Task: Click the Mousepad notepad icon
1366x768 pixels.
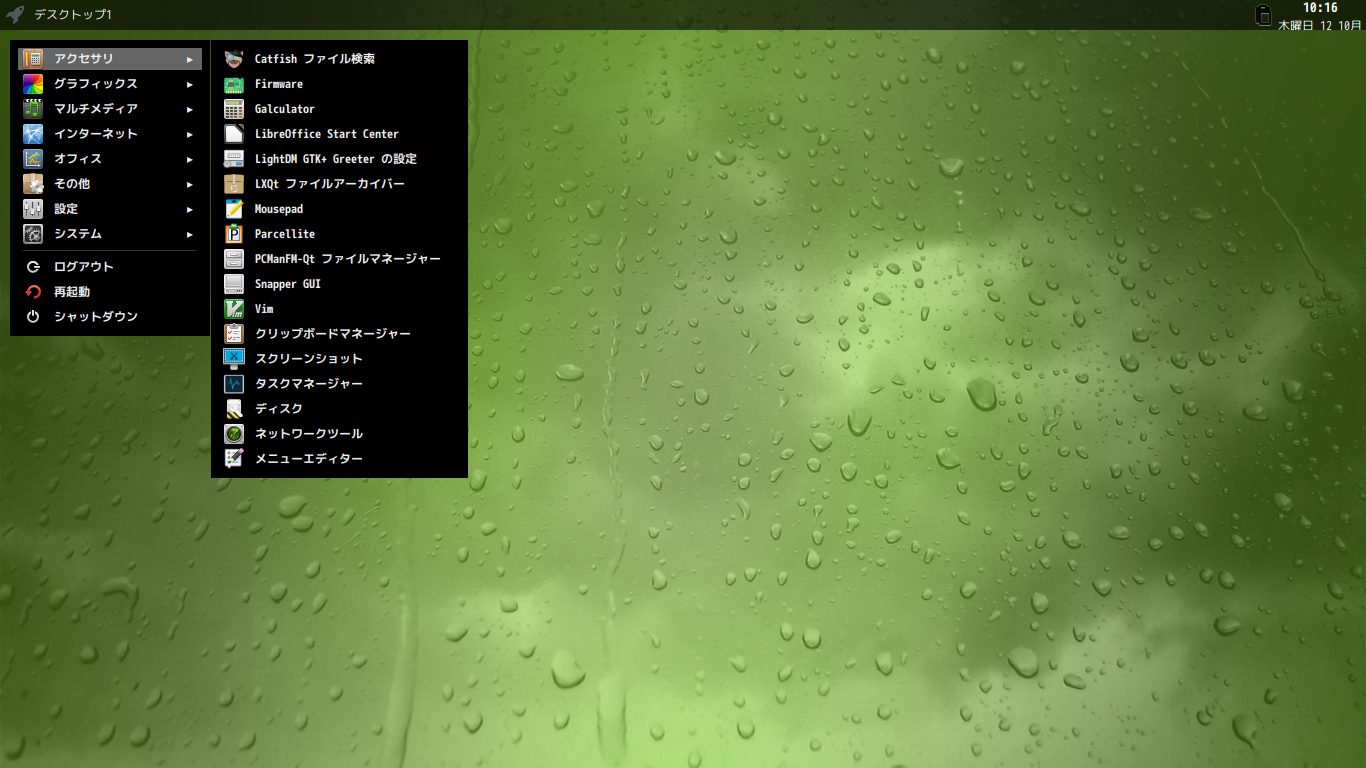Action: click(x=234, y=209)
